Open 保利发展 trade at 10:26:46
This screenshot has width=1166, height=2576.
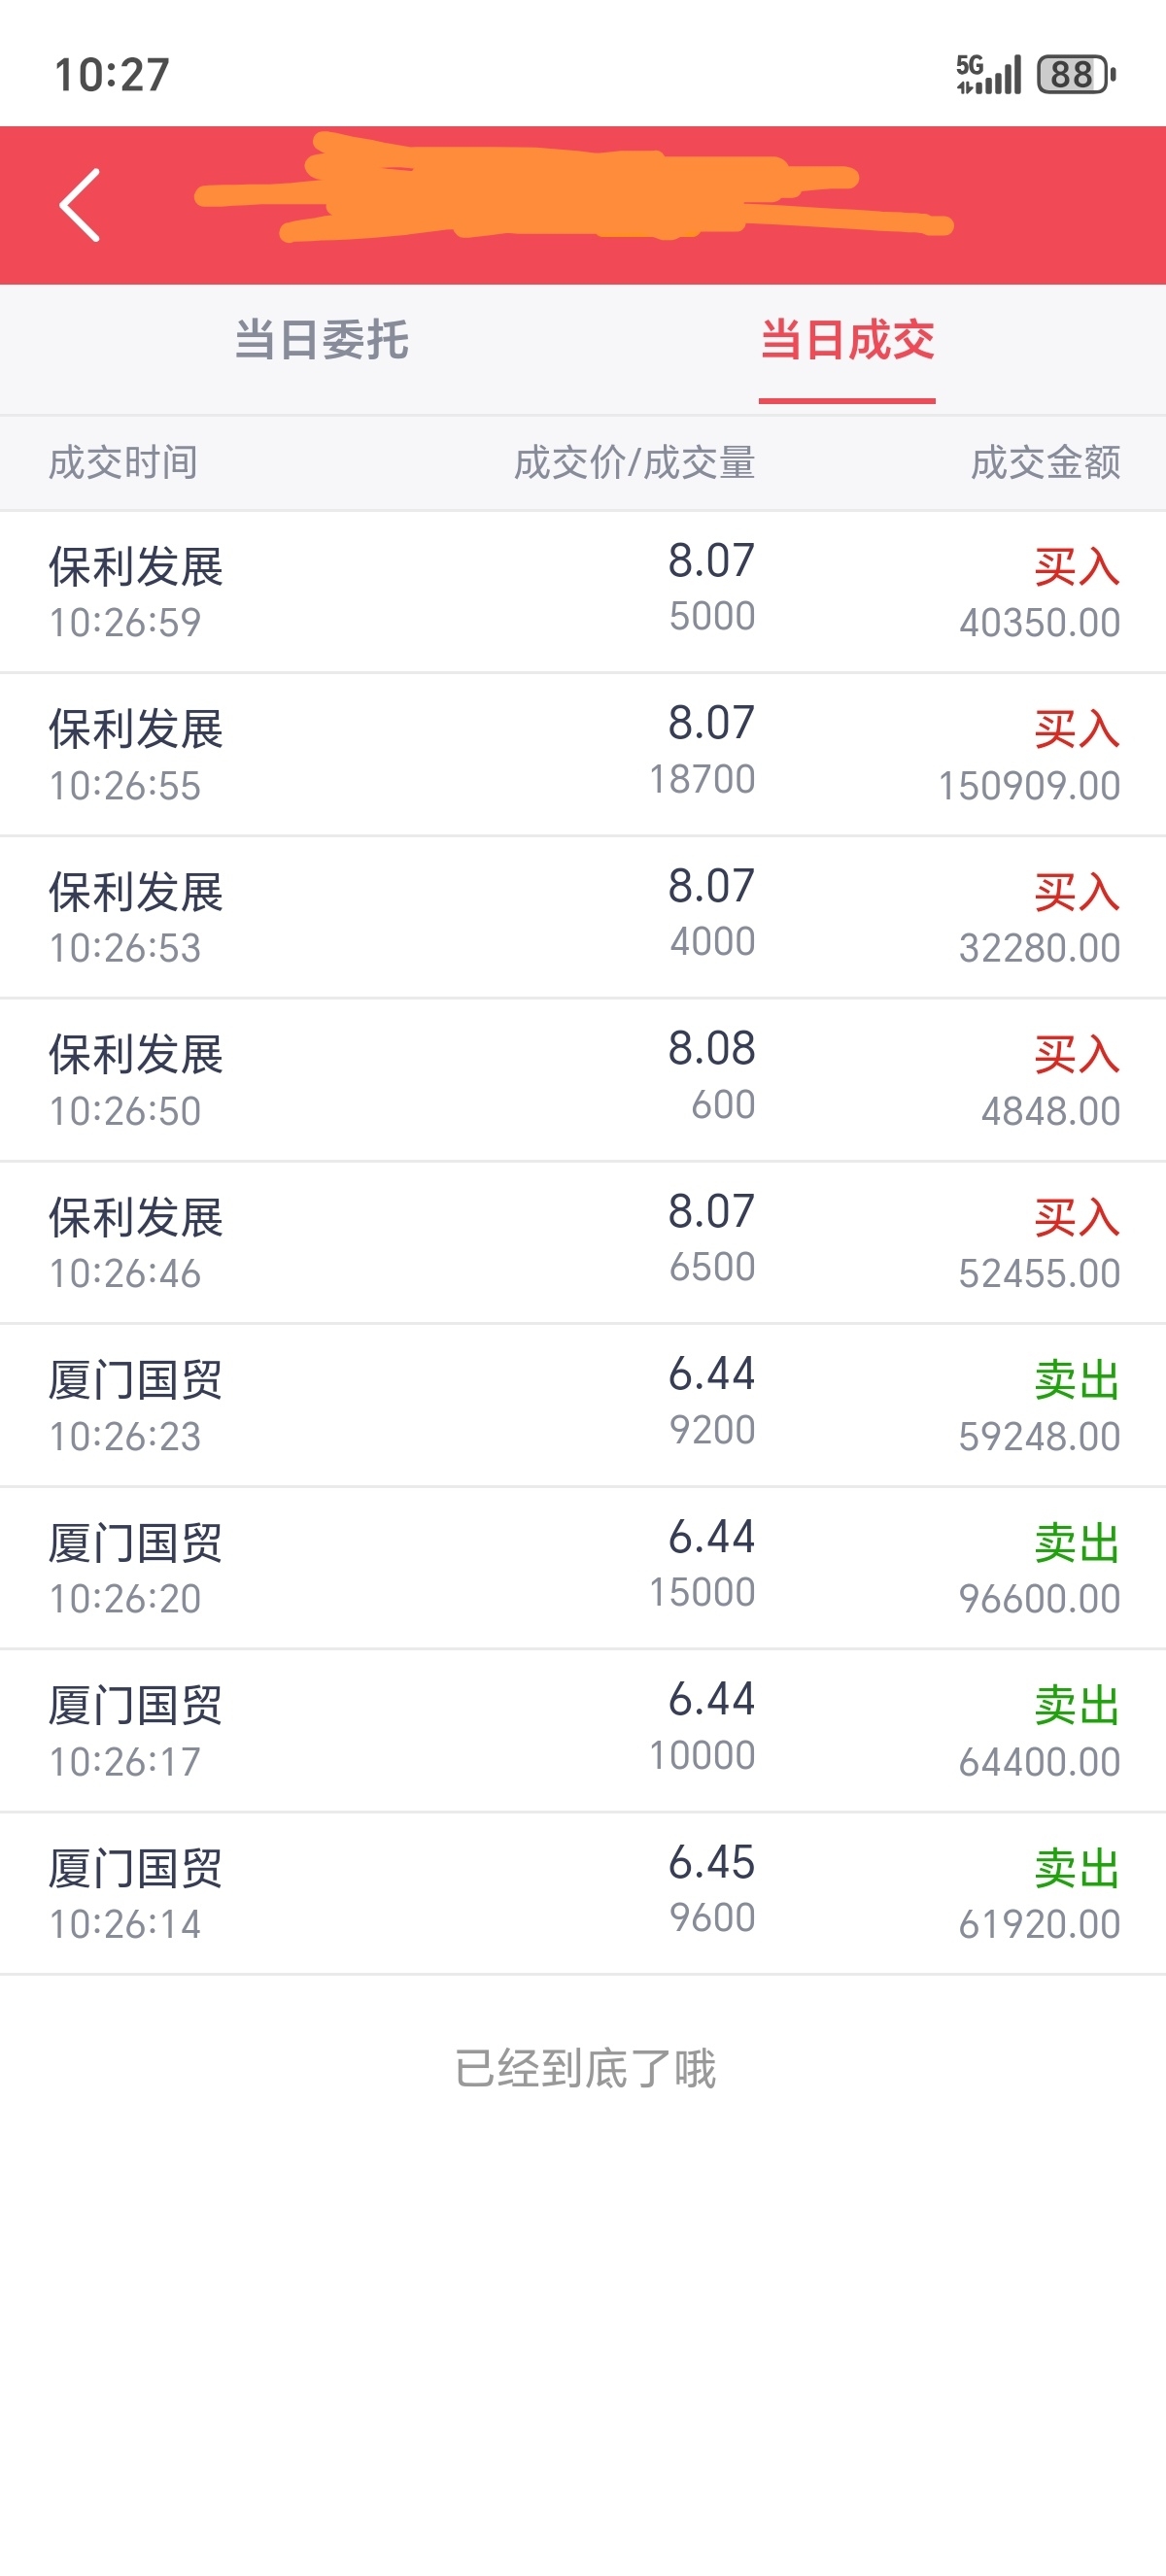point(583,1243)
